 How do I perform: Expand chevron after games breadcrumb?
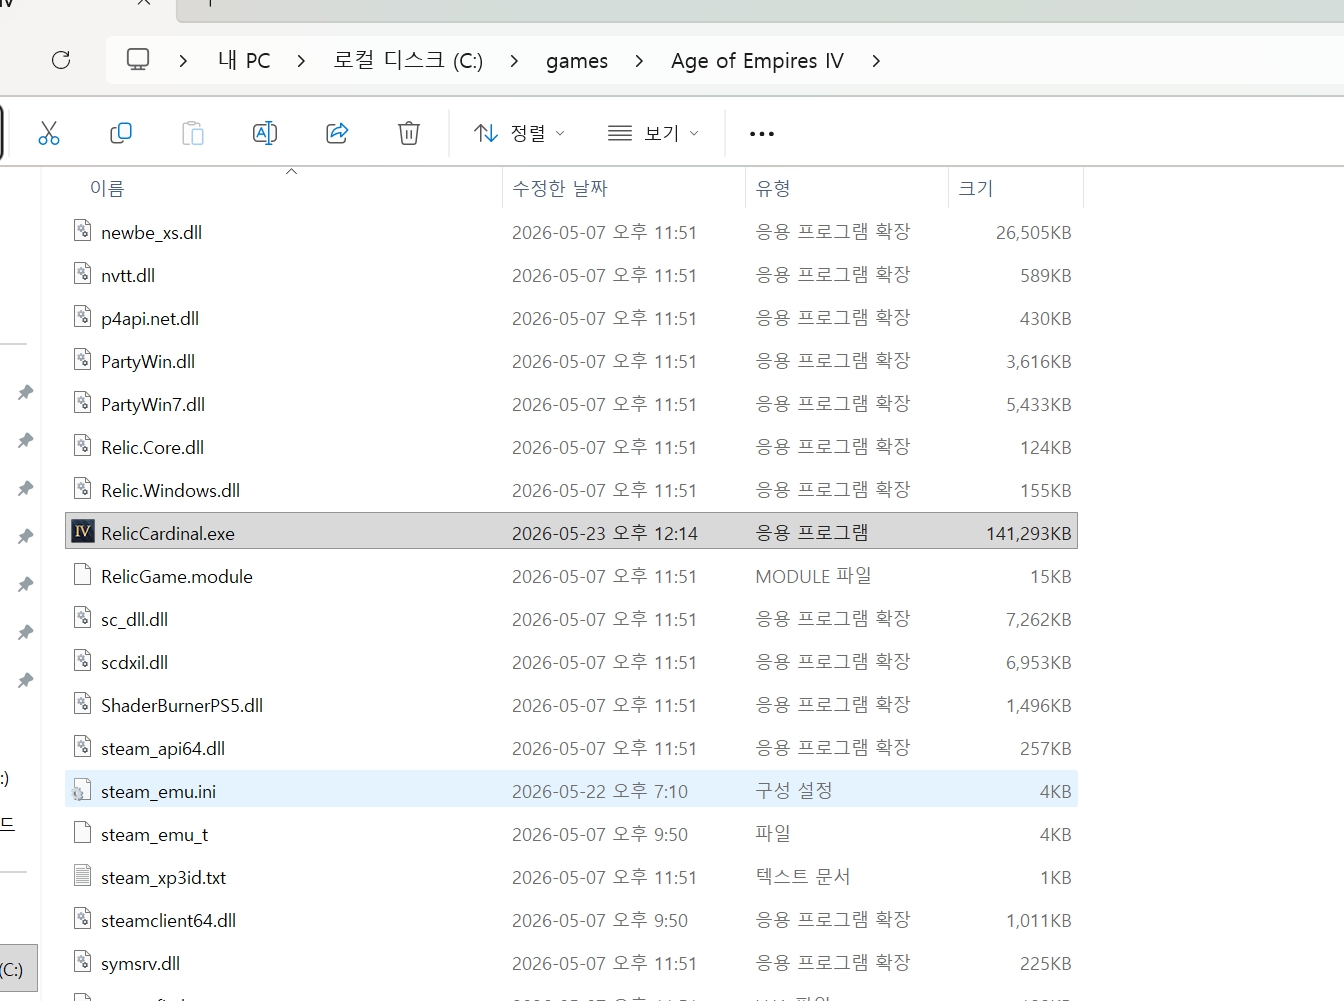(x=639, y=61)
